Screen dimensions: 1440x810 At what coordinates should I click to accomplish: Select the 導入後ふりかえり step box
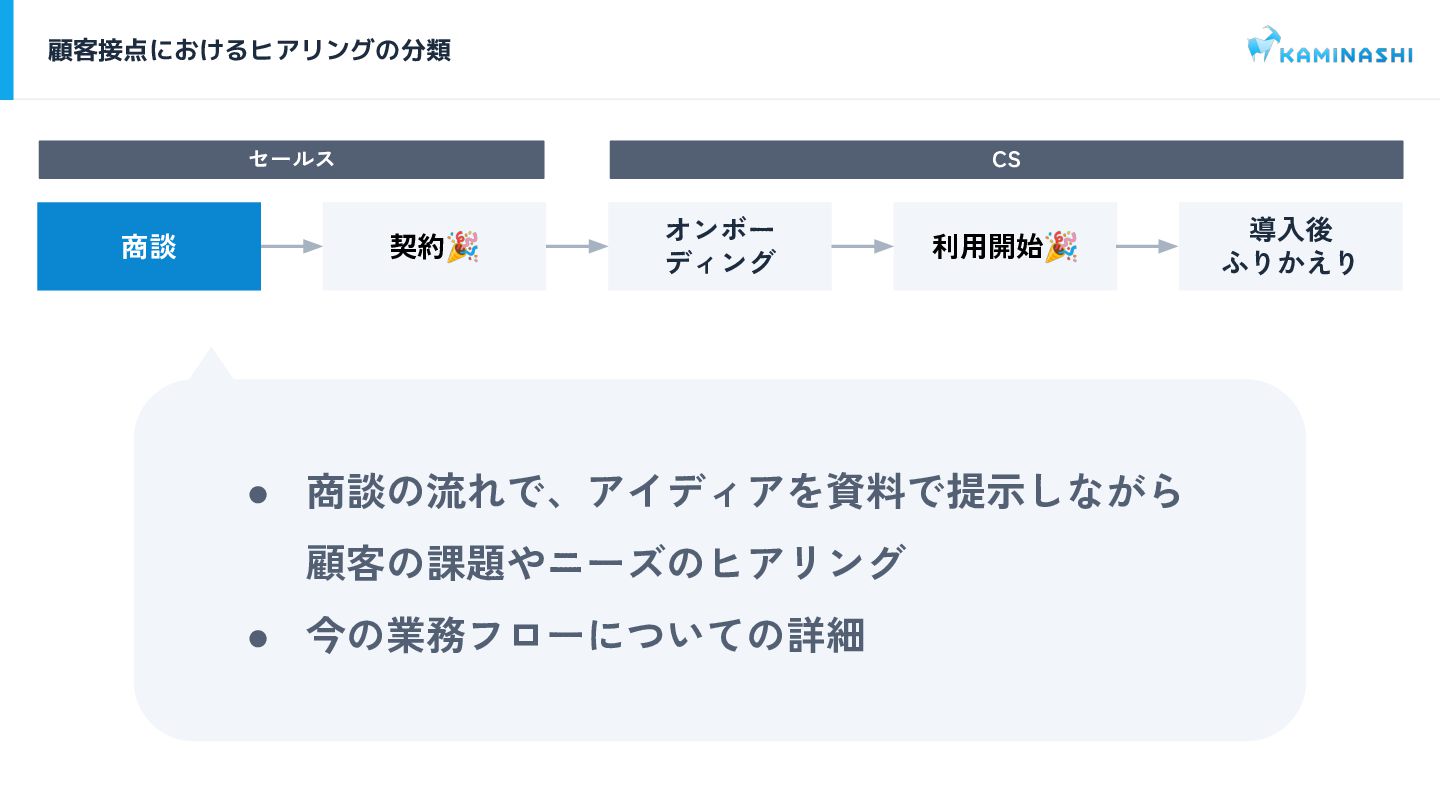tap(1290, 247)
